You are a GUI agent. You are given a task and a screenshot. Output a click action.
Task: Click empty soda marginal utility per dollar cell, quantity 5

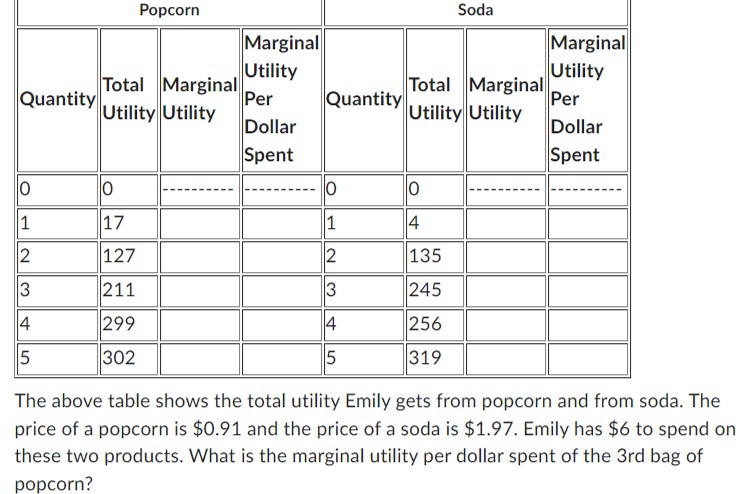coord(588,358)
